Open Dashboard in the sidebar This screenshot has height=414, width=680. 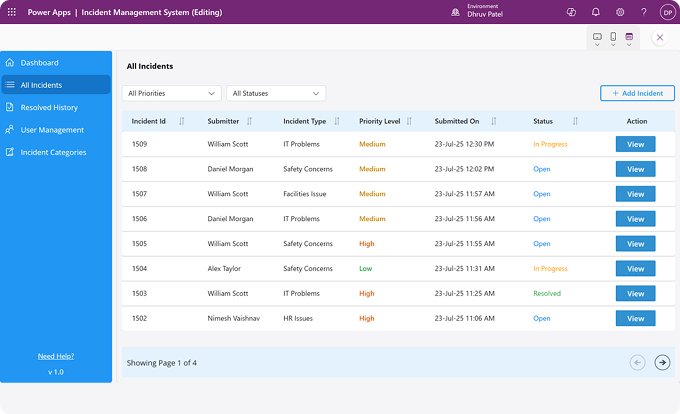39,62
